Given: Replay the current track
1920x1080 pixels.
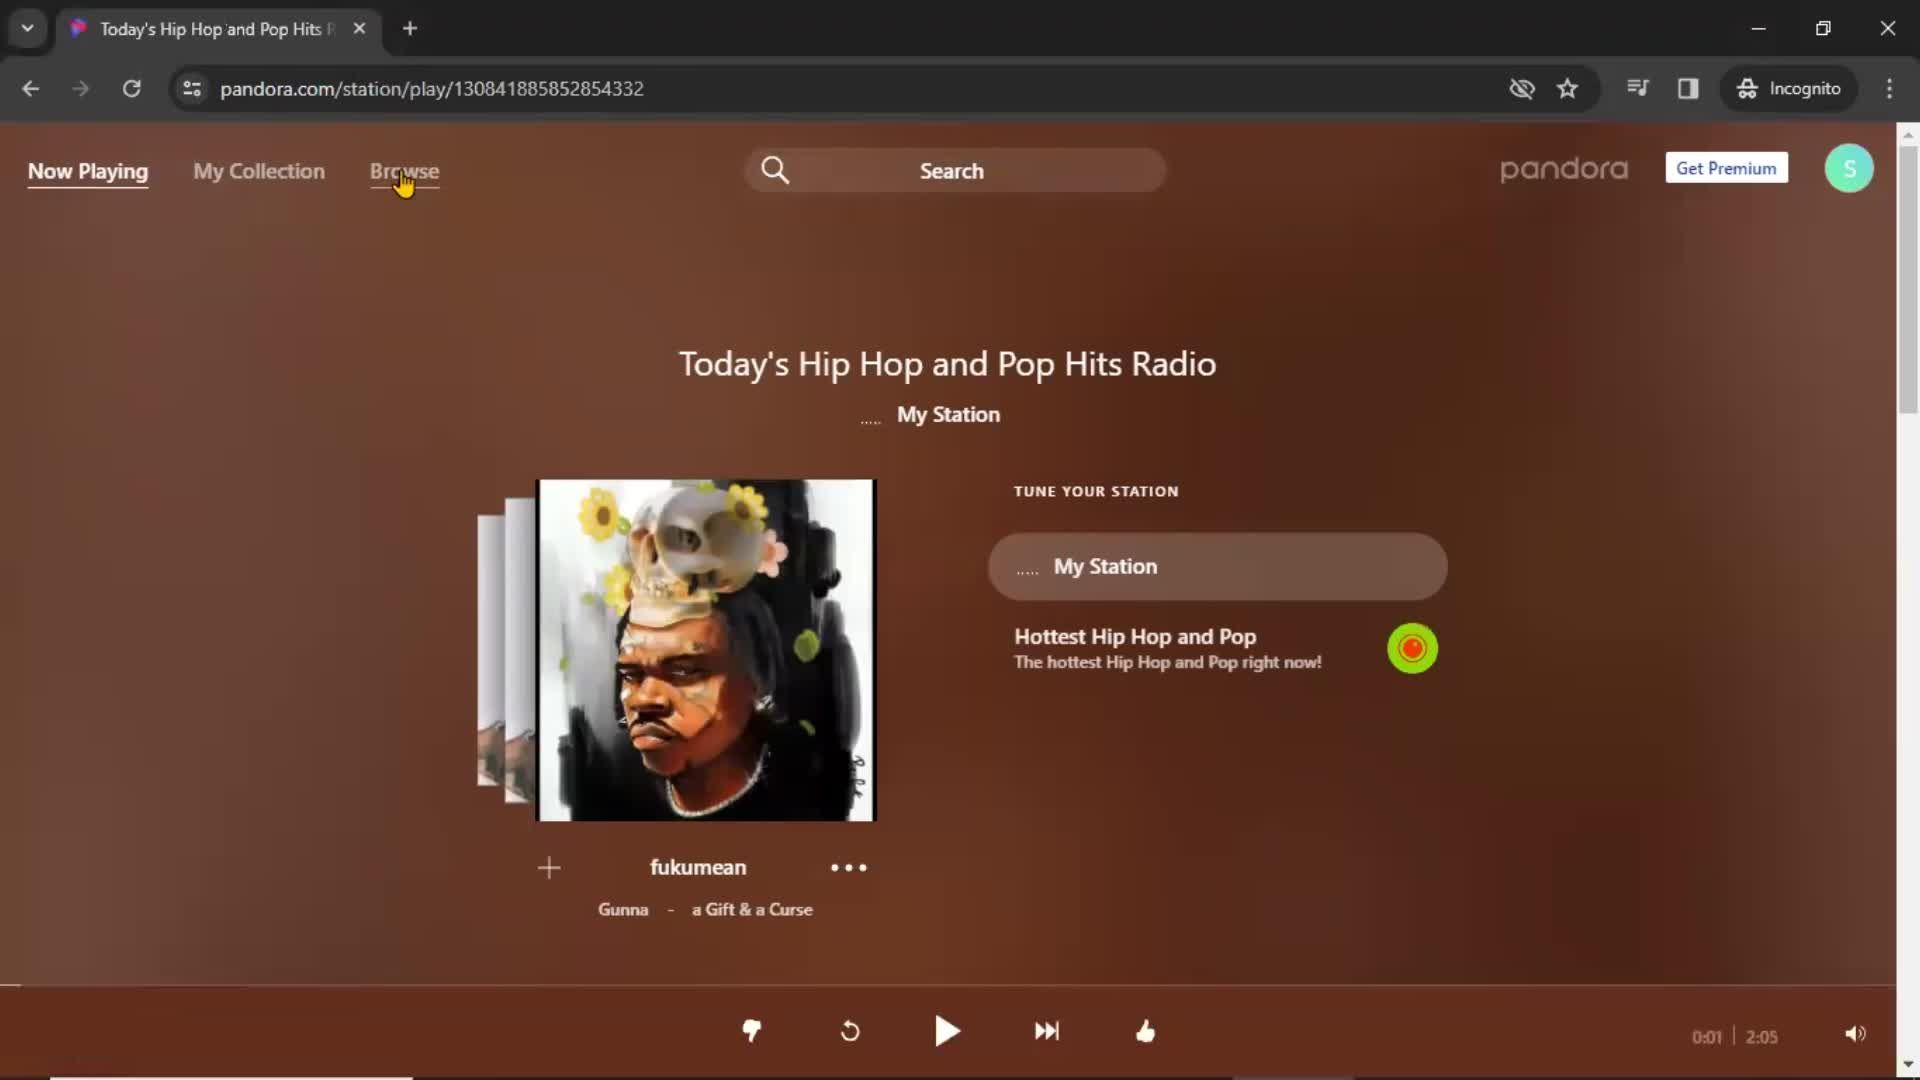Looking at the screenshot, I should (x=850, y=1031).
